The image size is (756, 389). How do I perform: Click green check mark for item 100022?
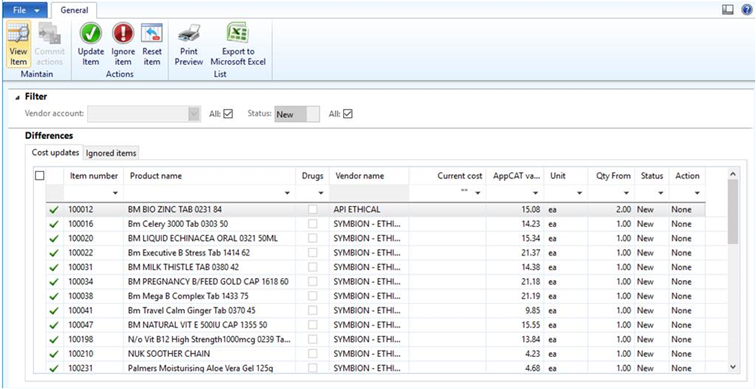(x=54, y=254)
